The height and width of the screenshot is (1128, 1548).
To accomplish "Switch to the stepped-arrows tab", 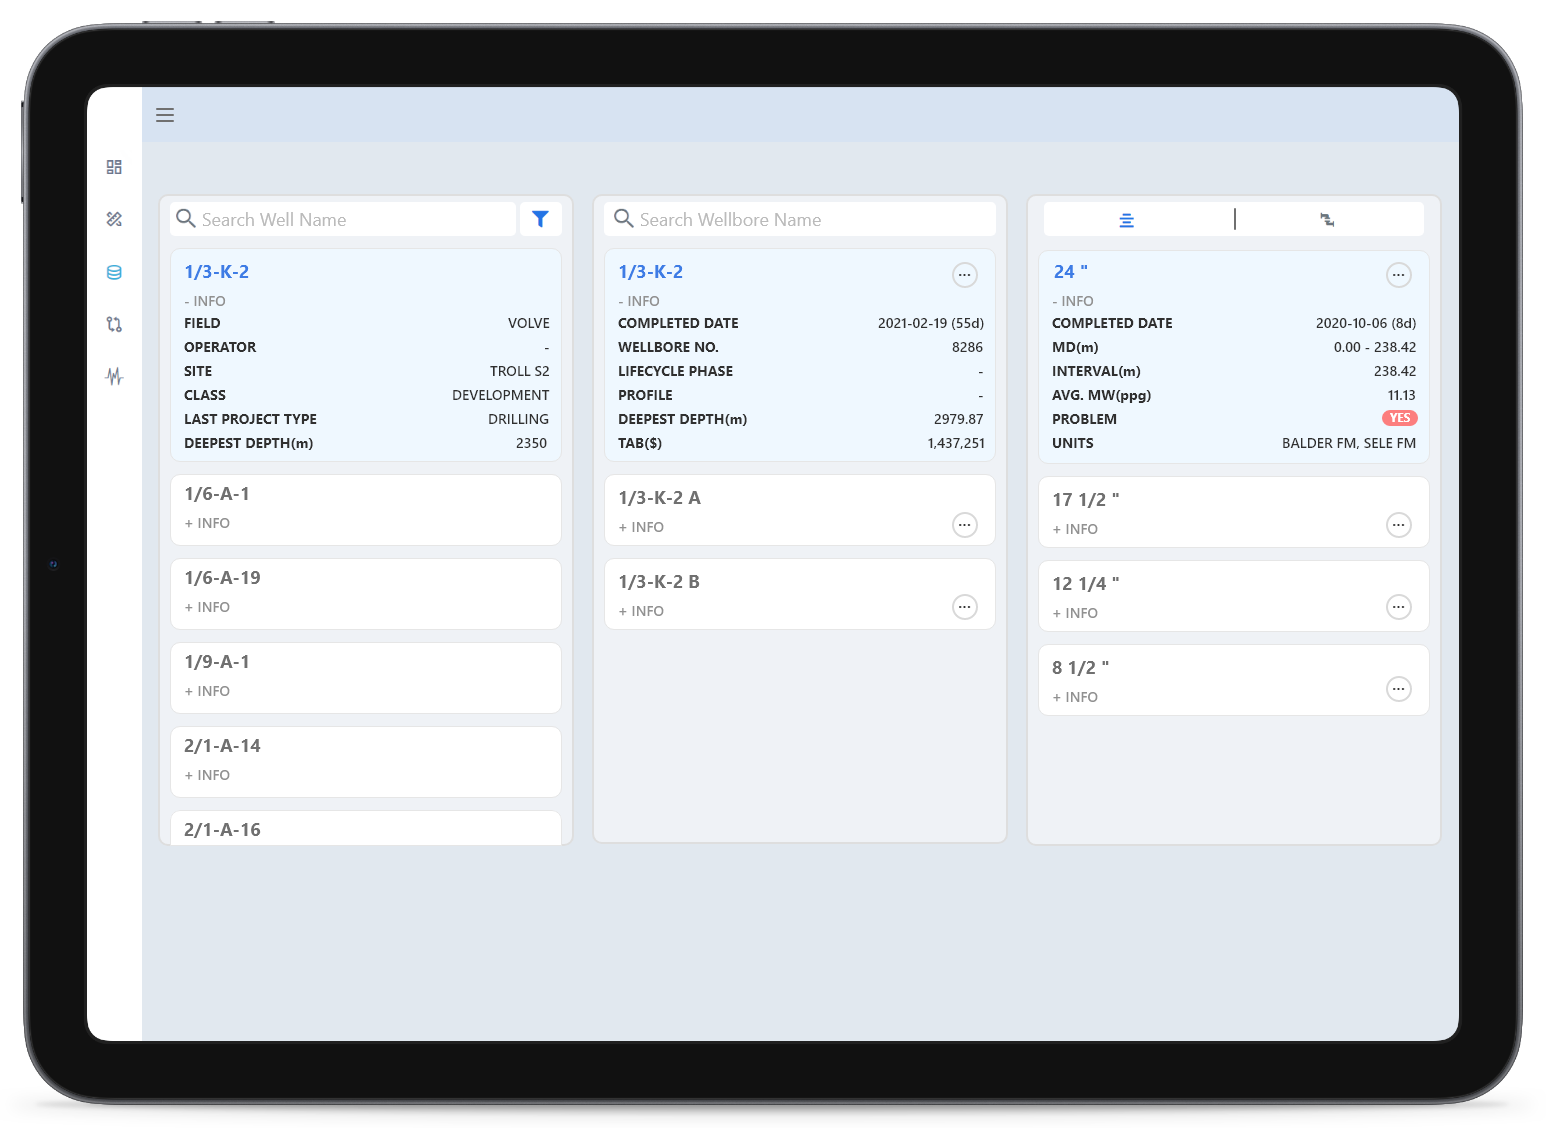I will coord(1327,220).
